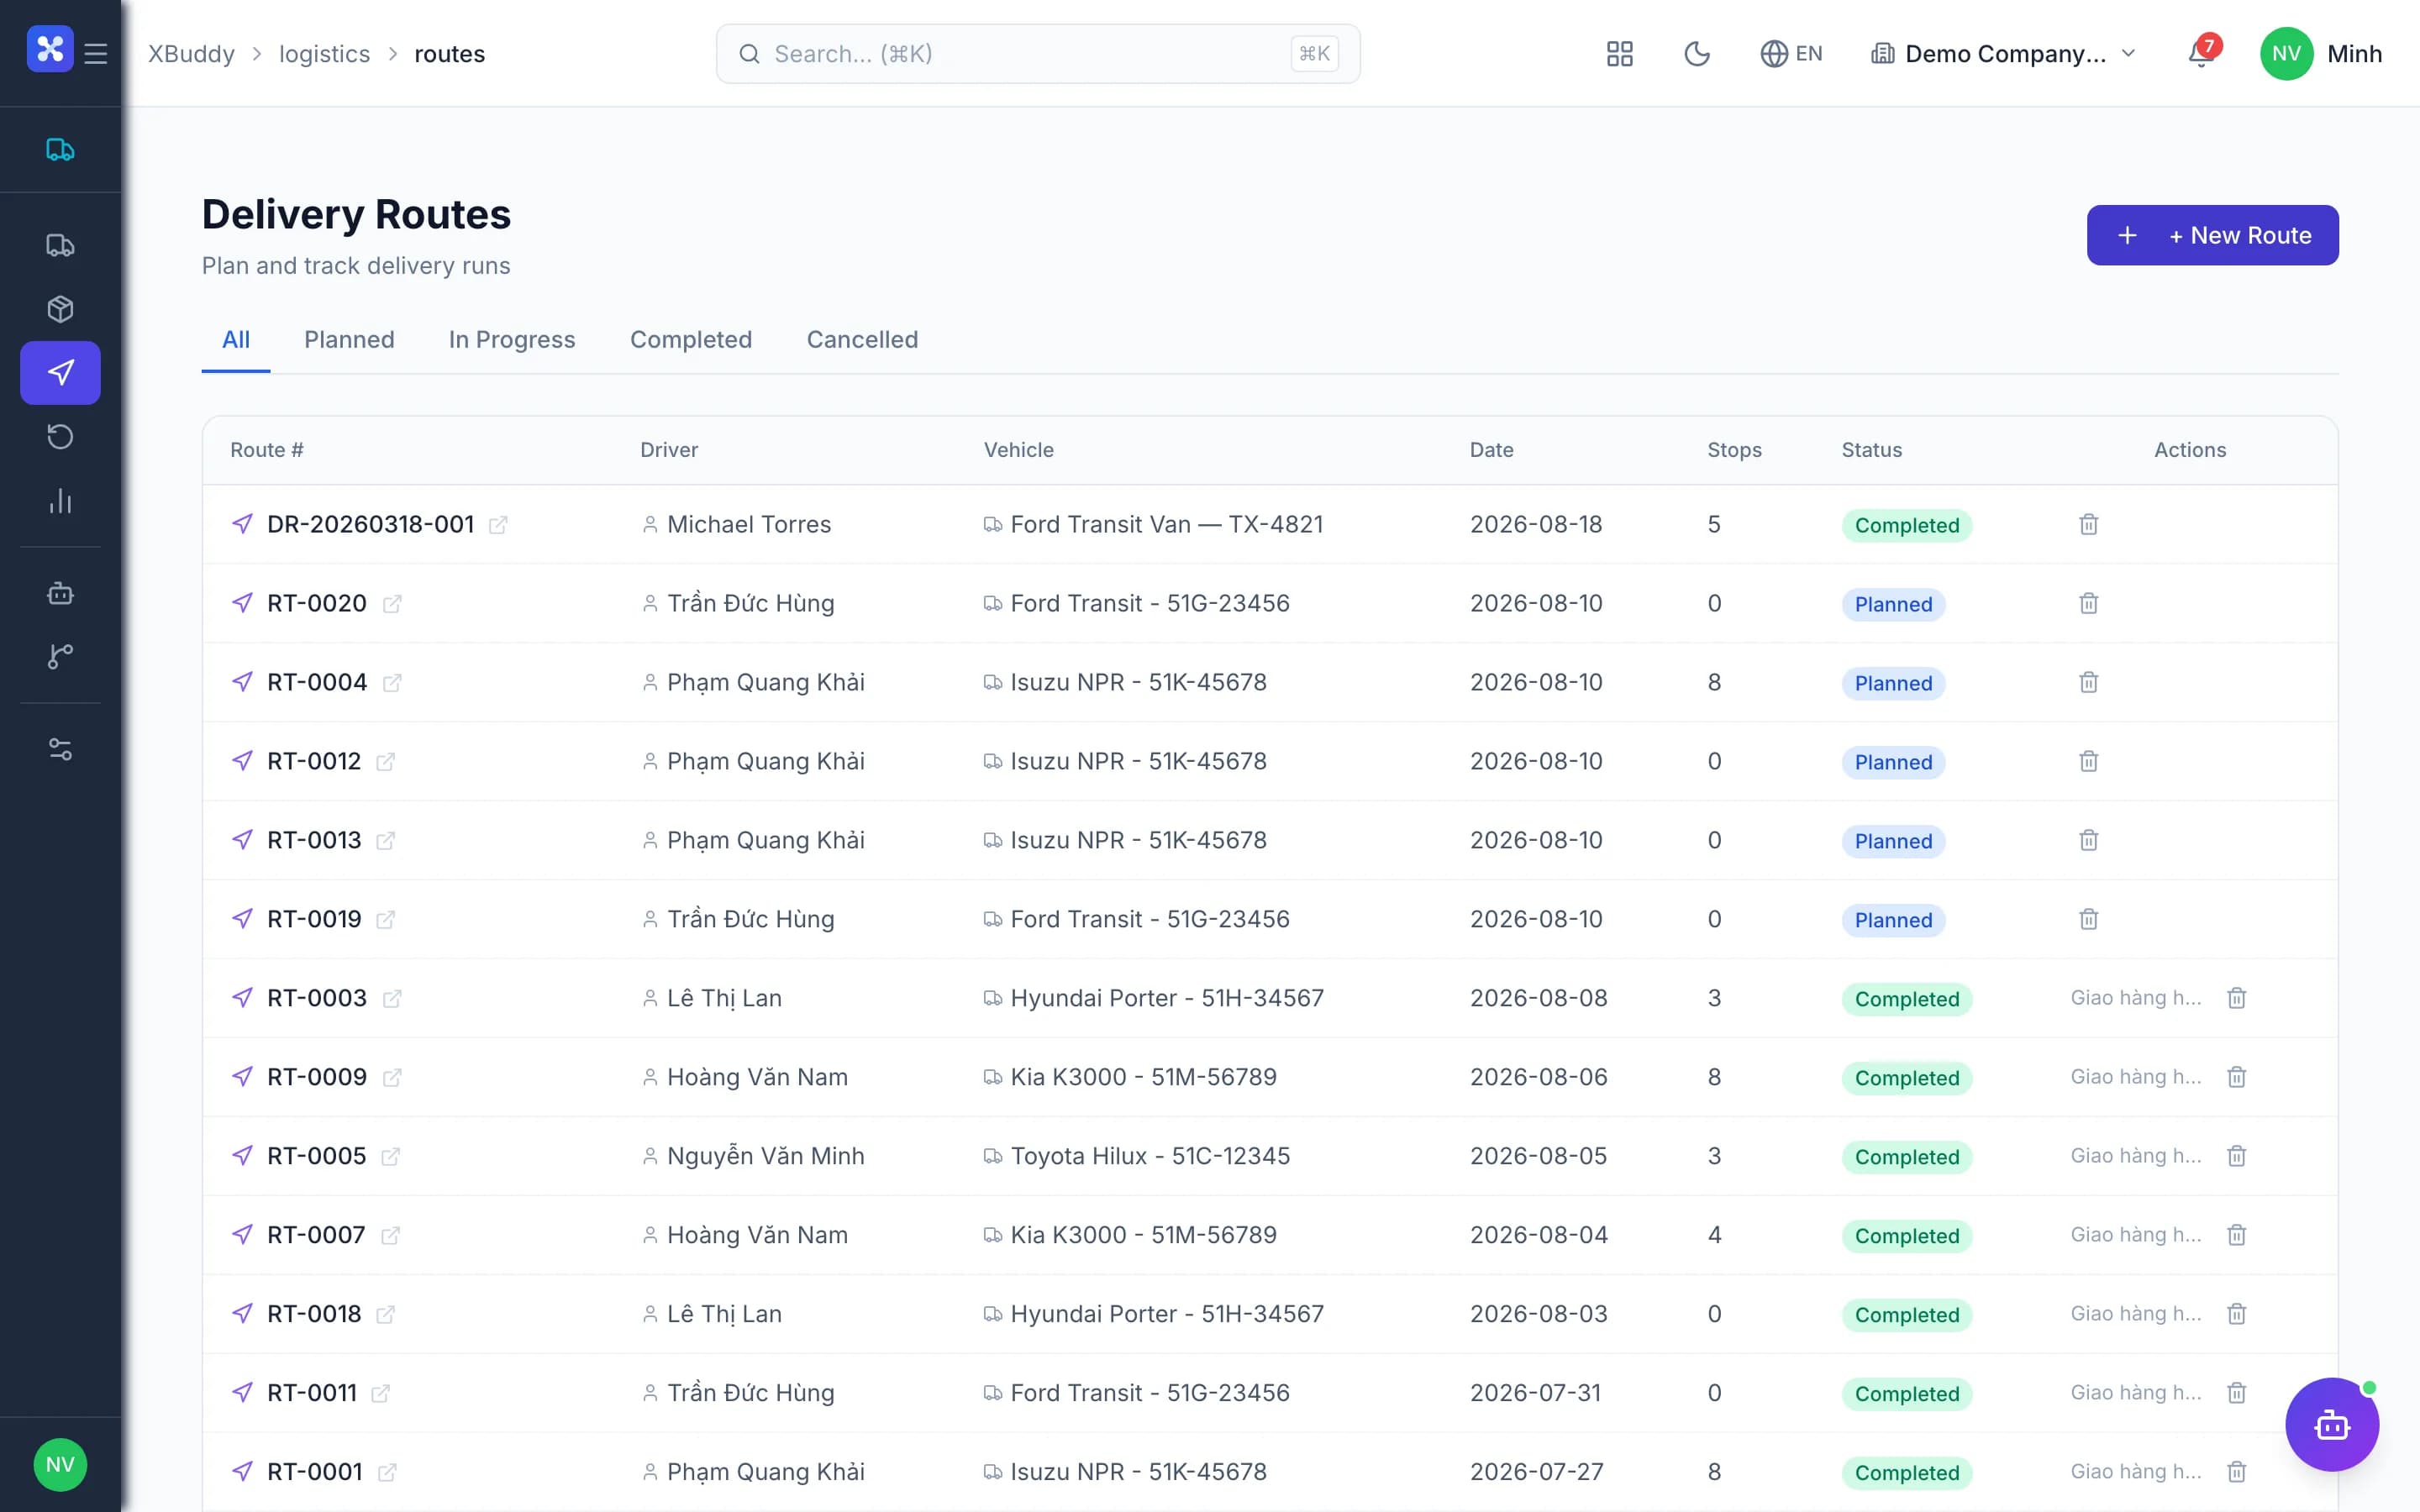
Task: Click vehicle Toyota Hilux - 51C-12345
Action: [x=1150, y=1157]
